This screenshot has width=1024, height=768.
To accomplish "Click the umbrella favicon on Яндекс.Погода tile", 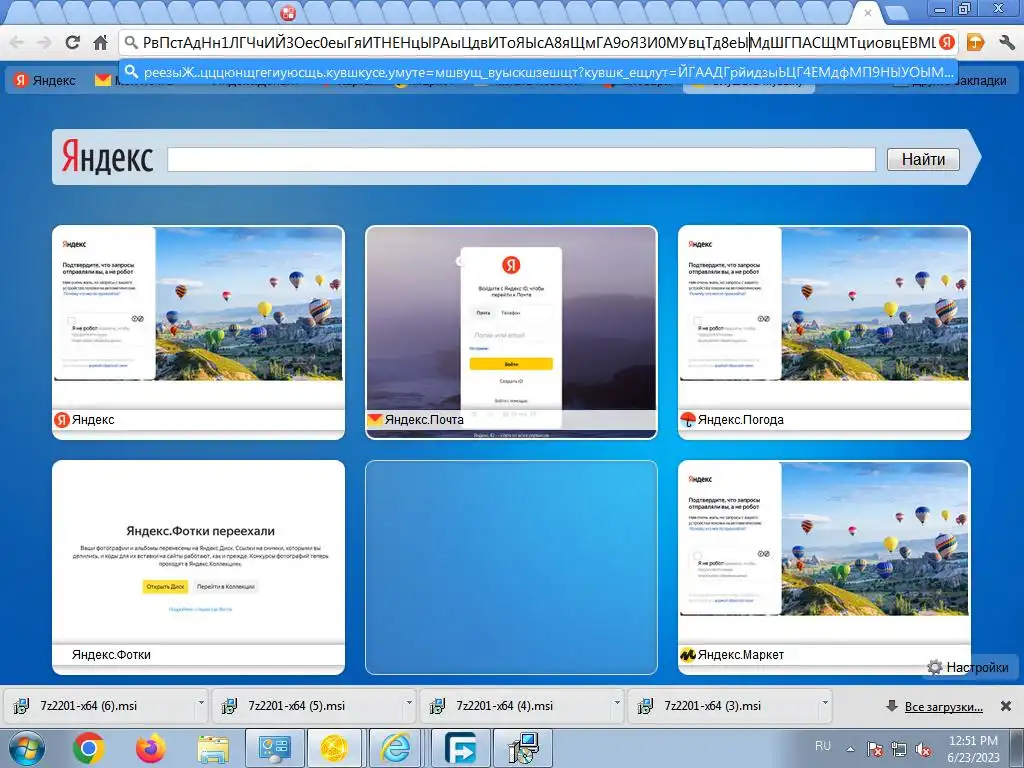I will (688, 419).
